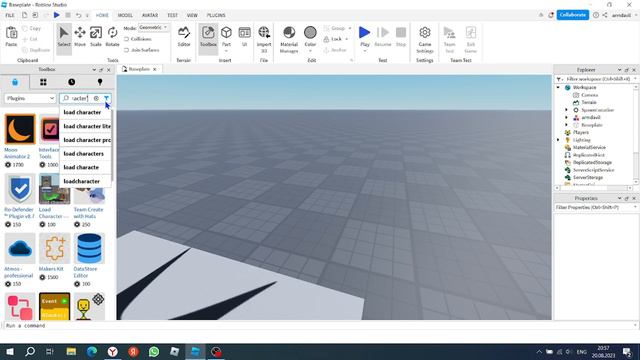Viewport: 640px width, 360px height.
Task: Choose 'load character pro' suggestion
Action: coord(85,140)
